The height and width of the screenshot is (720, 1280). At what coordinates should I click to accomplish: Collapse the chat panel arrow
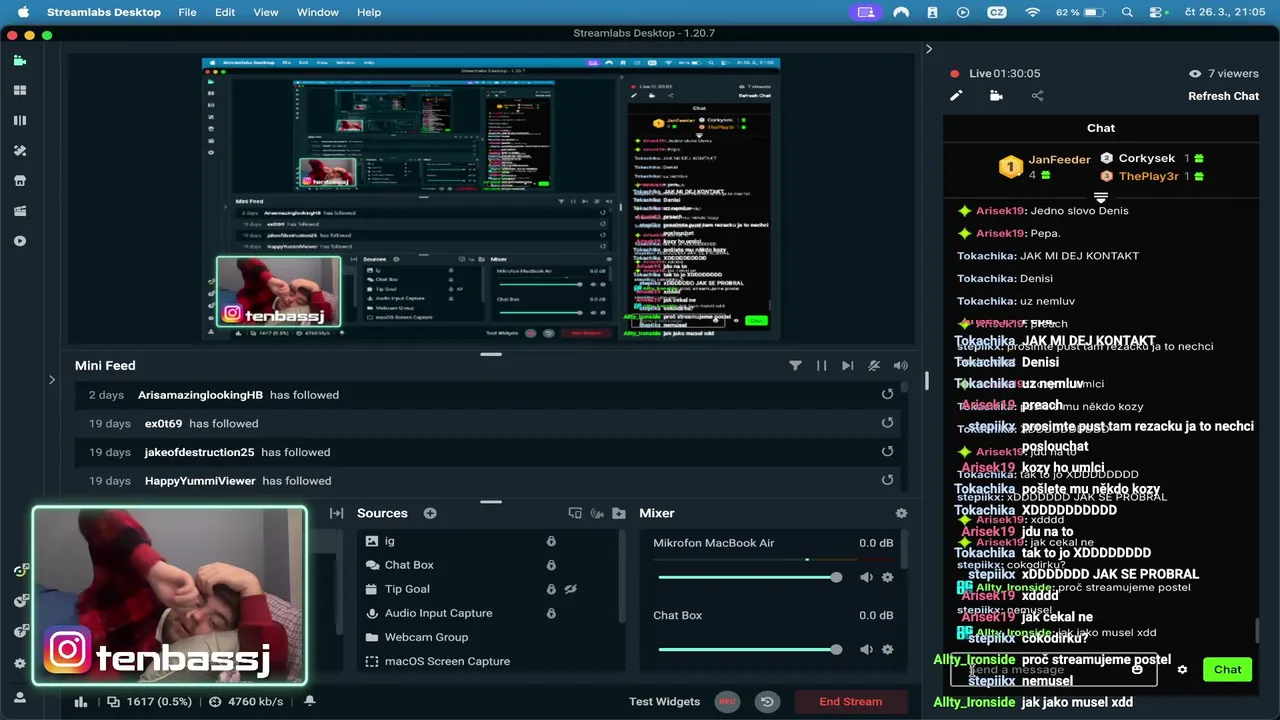click(x=928, y=49)
